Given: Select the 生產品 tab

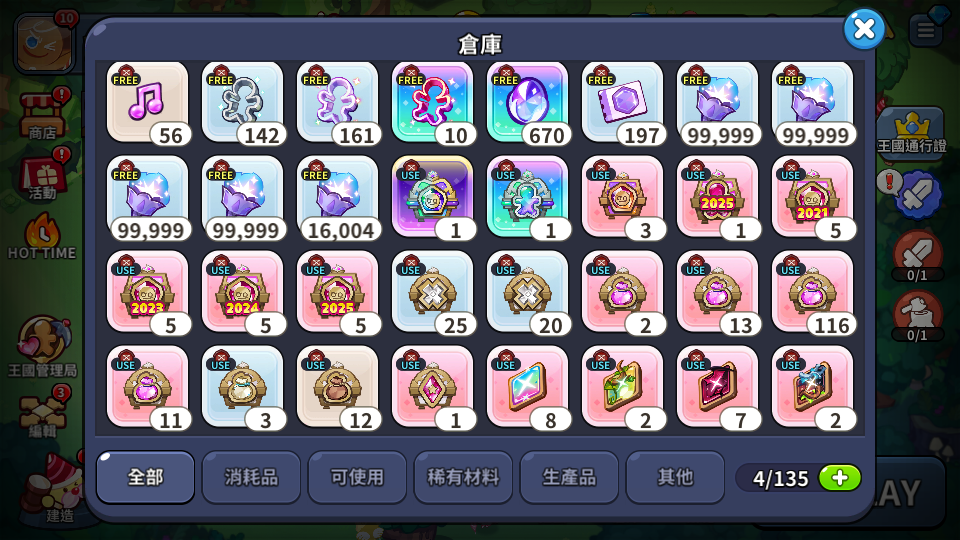Looking at the screenshot, I should (x=569, y=478).
